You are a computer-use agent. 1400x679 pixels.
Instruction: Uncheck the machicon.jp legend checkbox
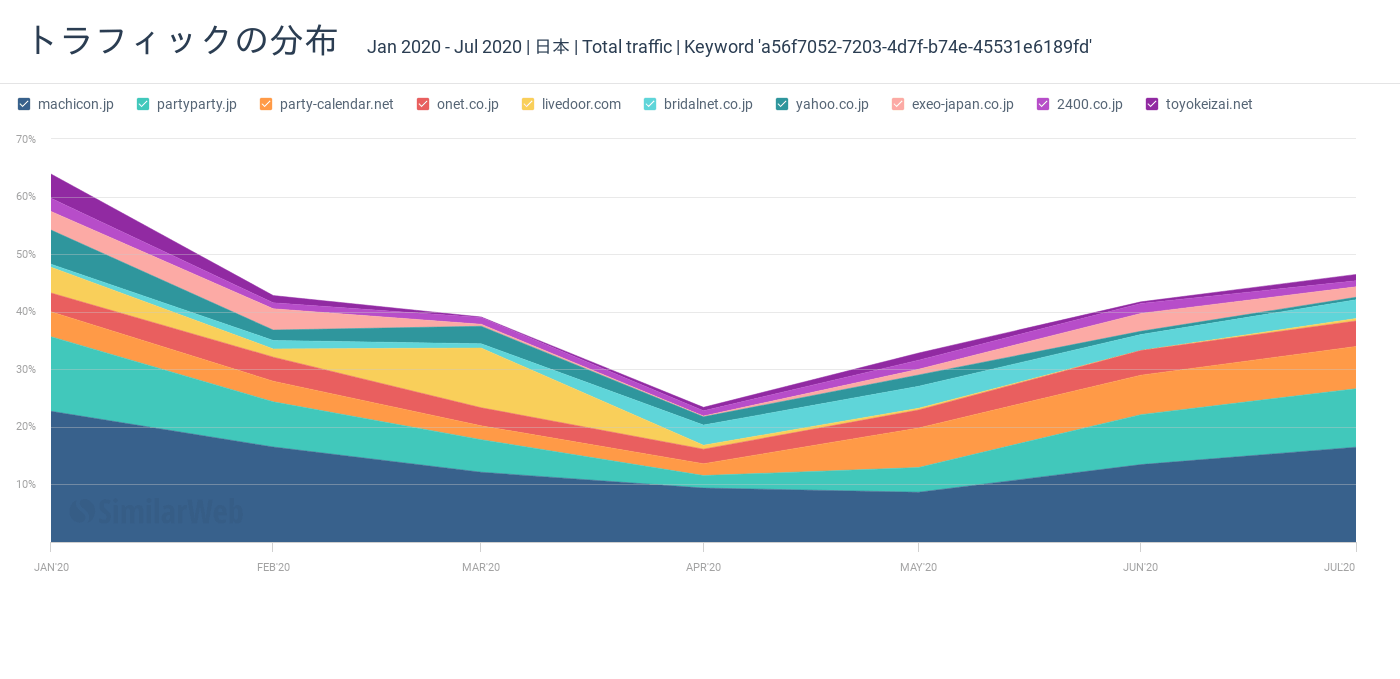25,104
